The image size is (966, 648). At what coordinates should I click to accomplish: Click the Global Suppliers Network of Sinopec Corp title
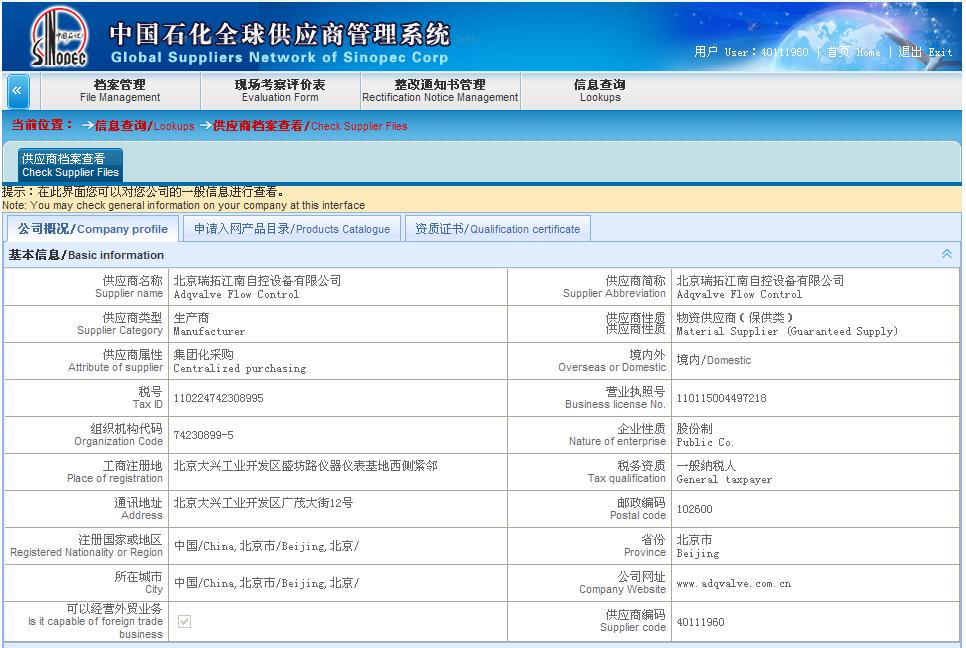[279, 57]
